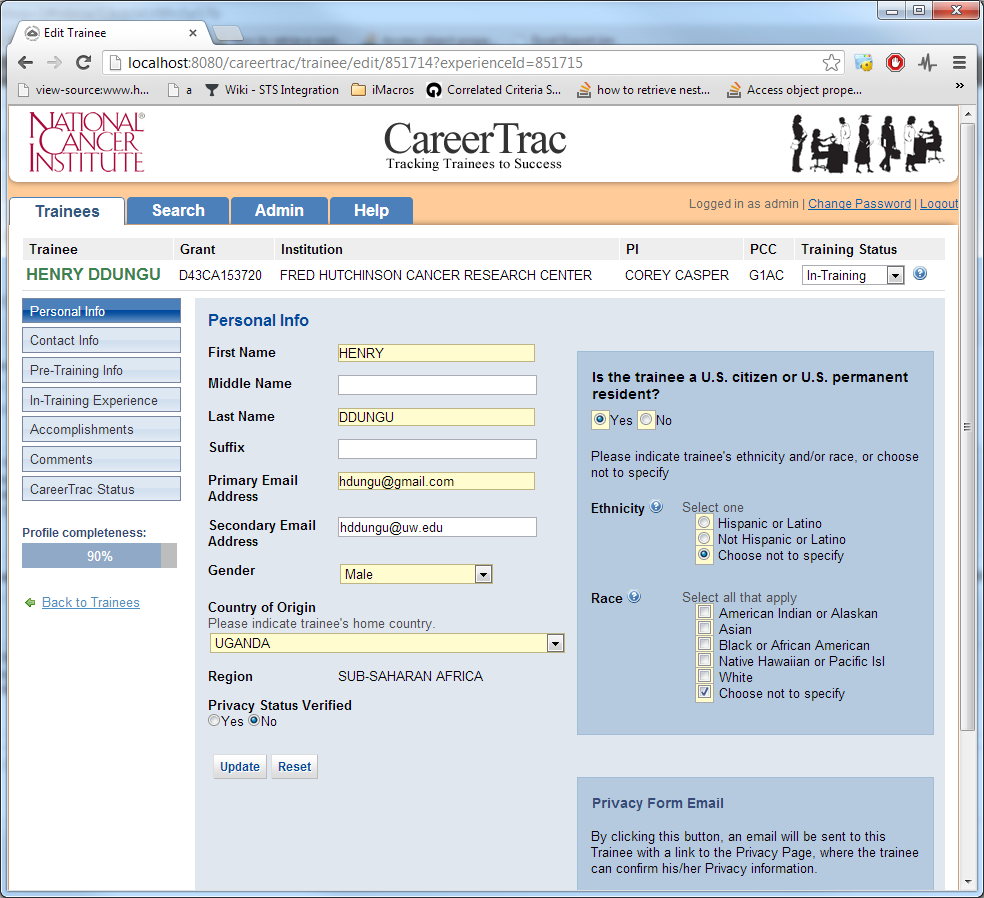The height and width of the screenshot is (898, 984).
Task: Open the Correlated Criteria bookmark
Action: coord(493,90)
